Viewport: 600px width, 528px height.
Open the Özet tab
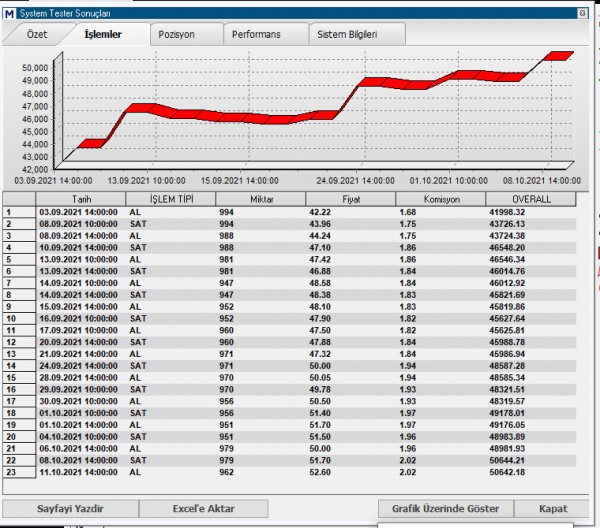[x=37, y=34]
